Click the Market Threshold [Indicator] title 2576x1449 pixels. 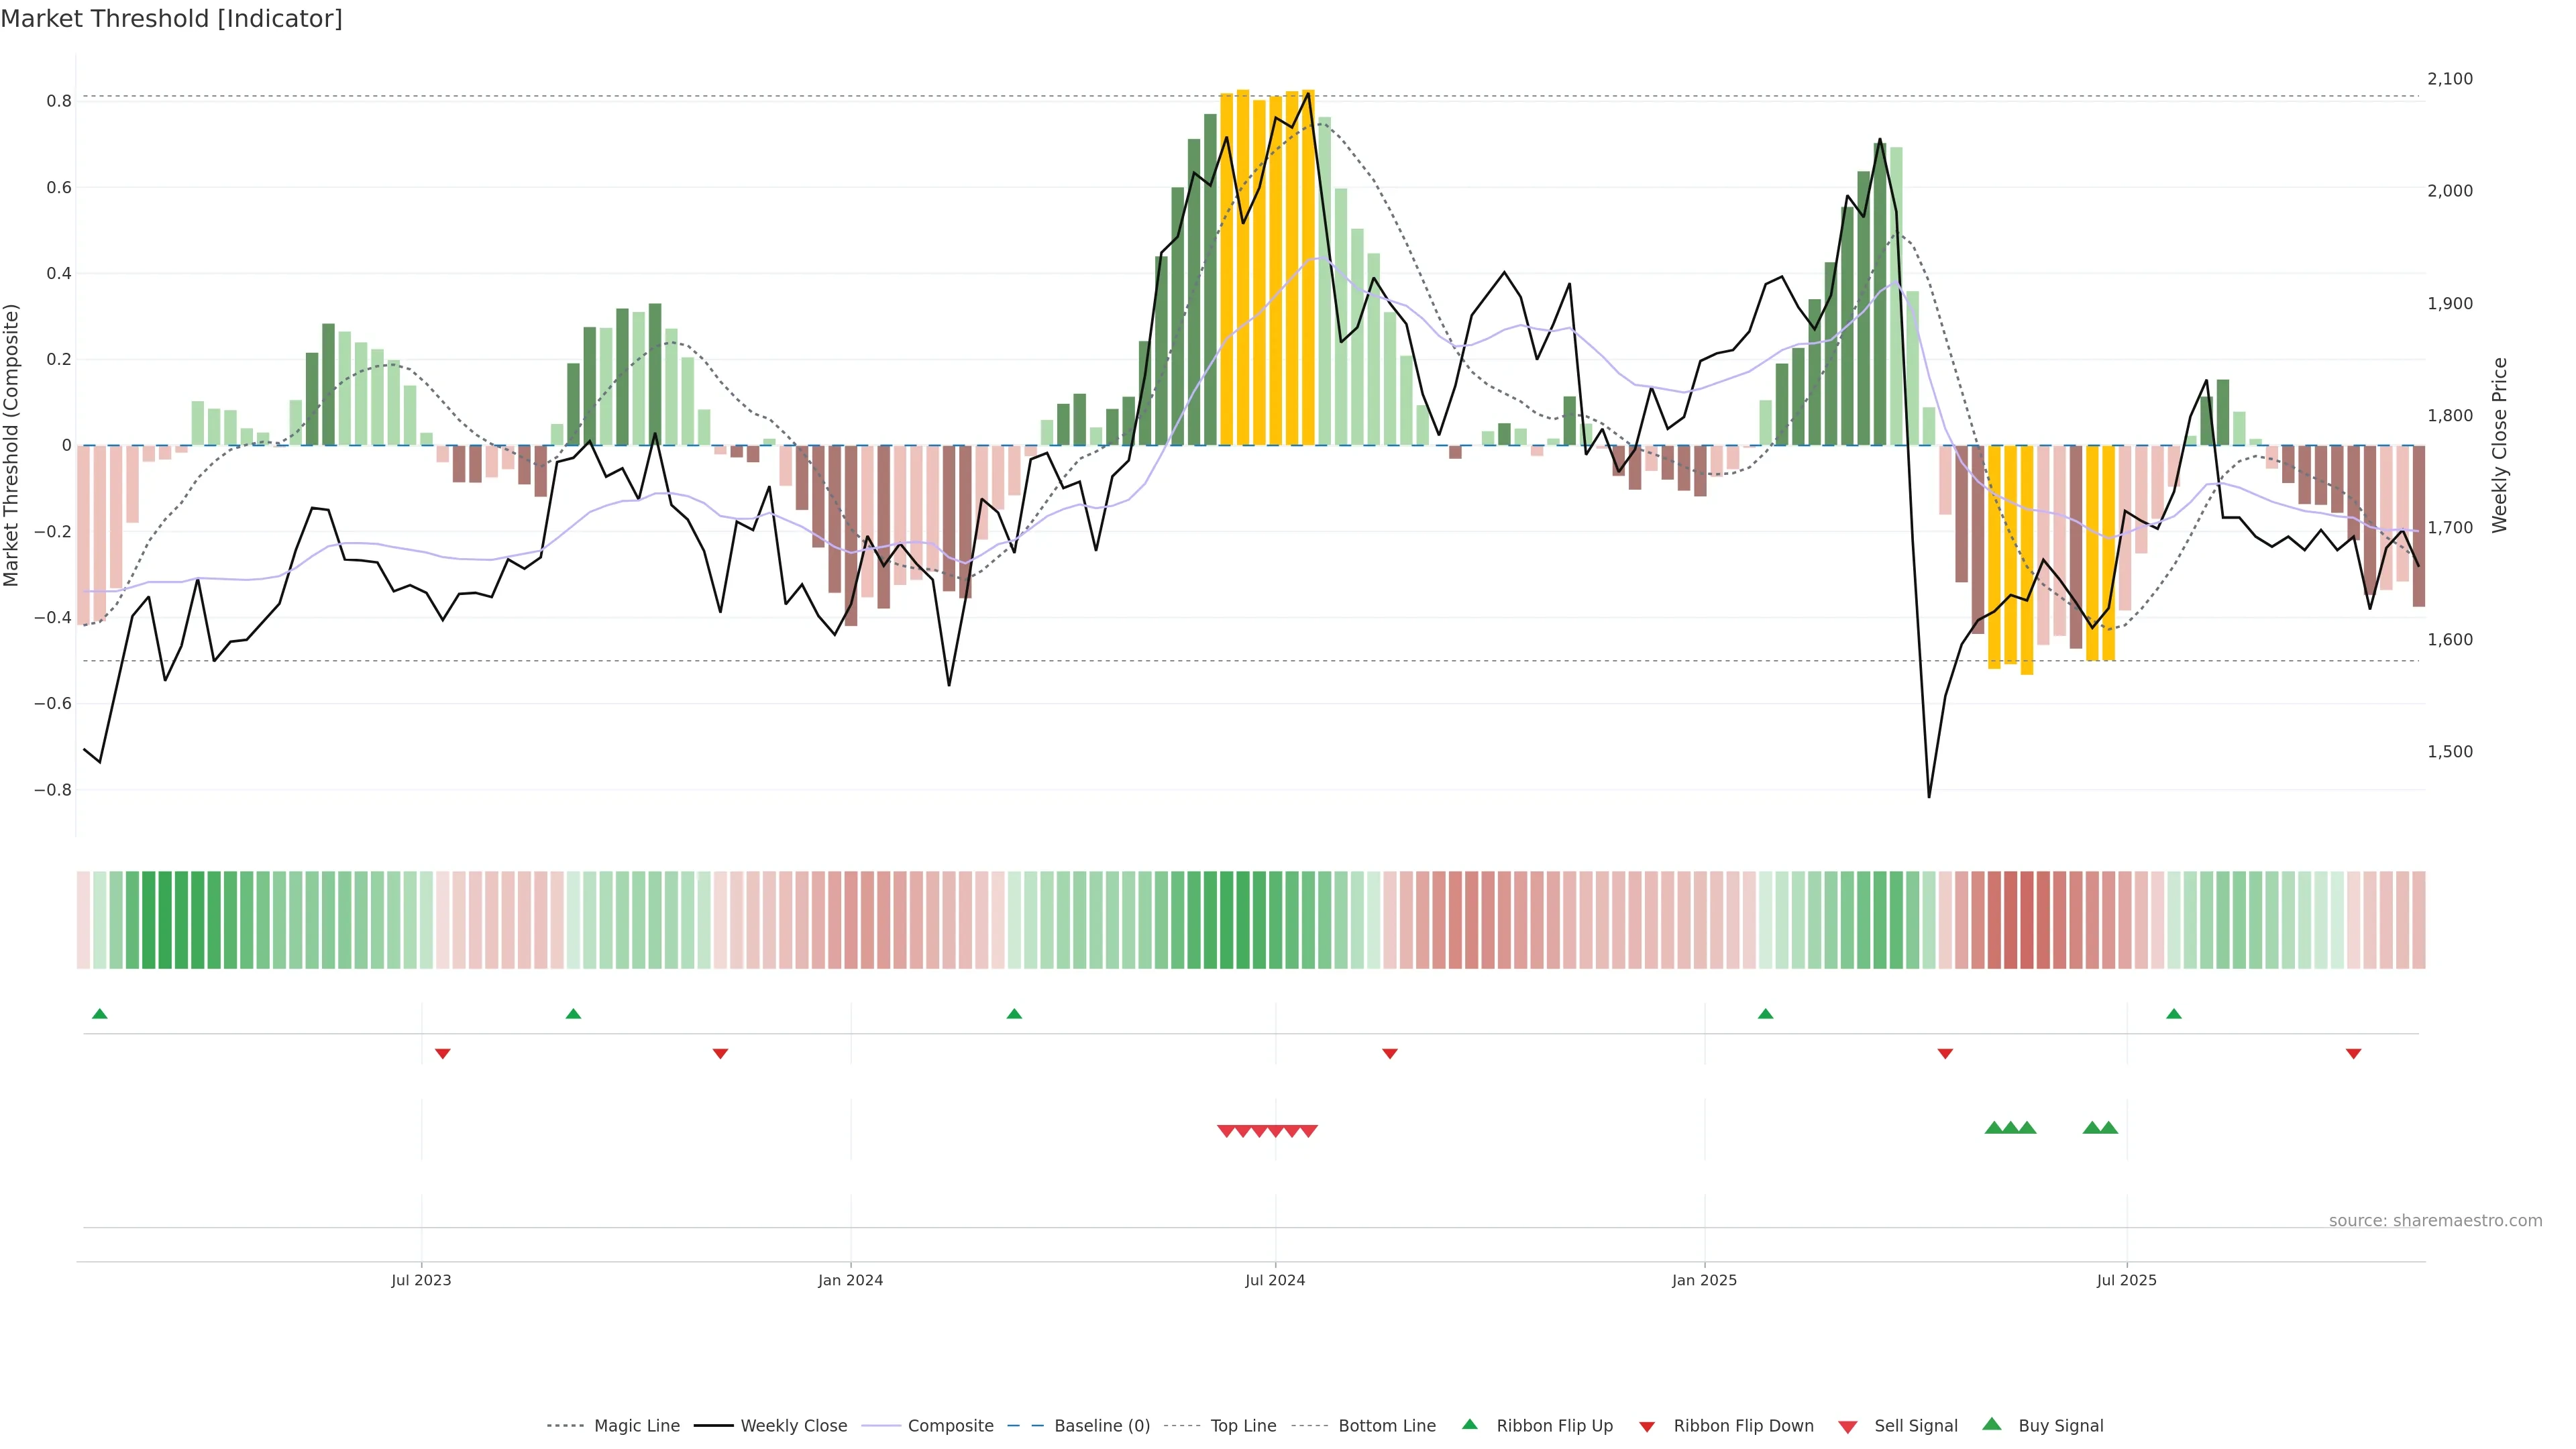171,18
